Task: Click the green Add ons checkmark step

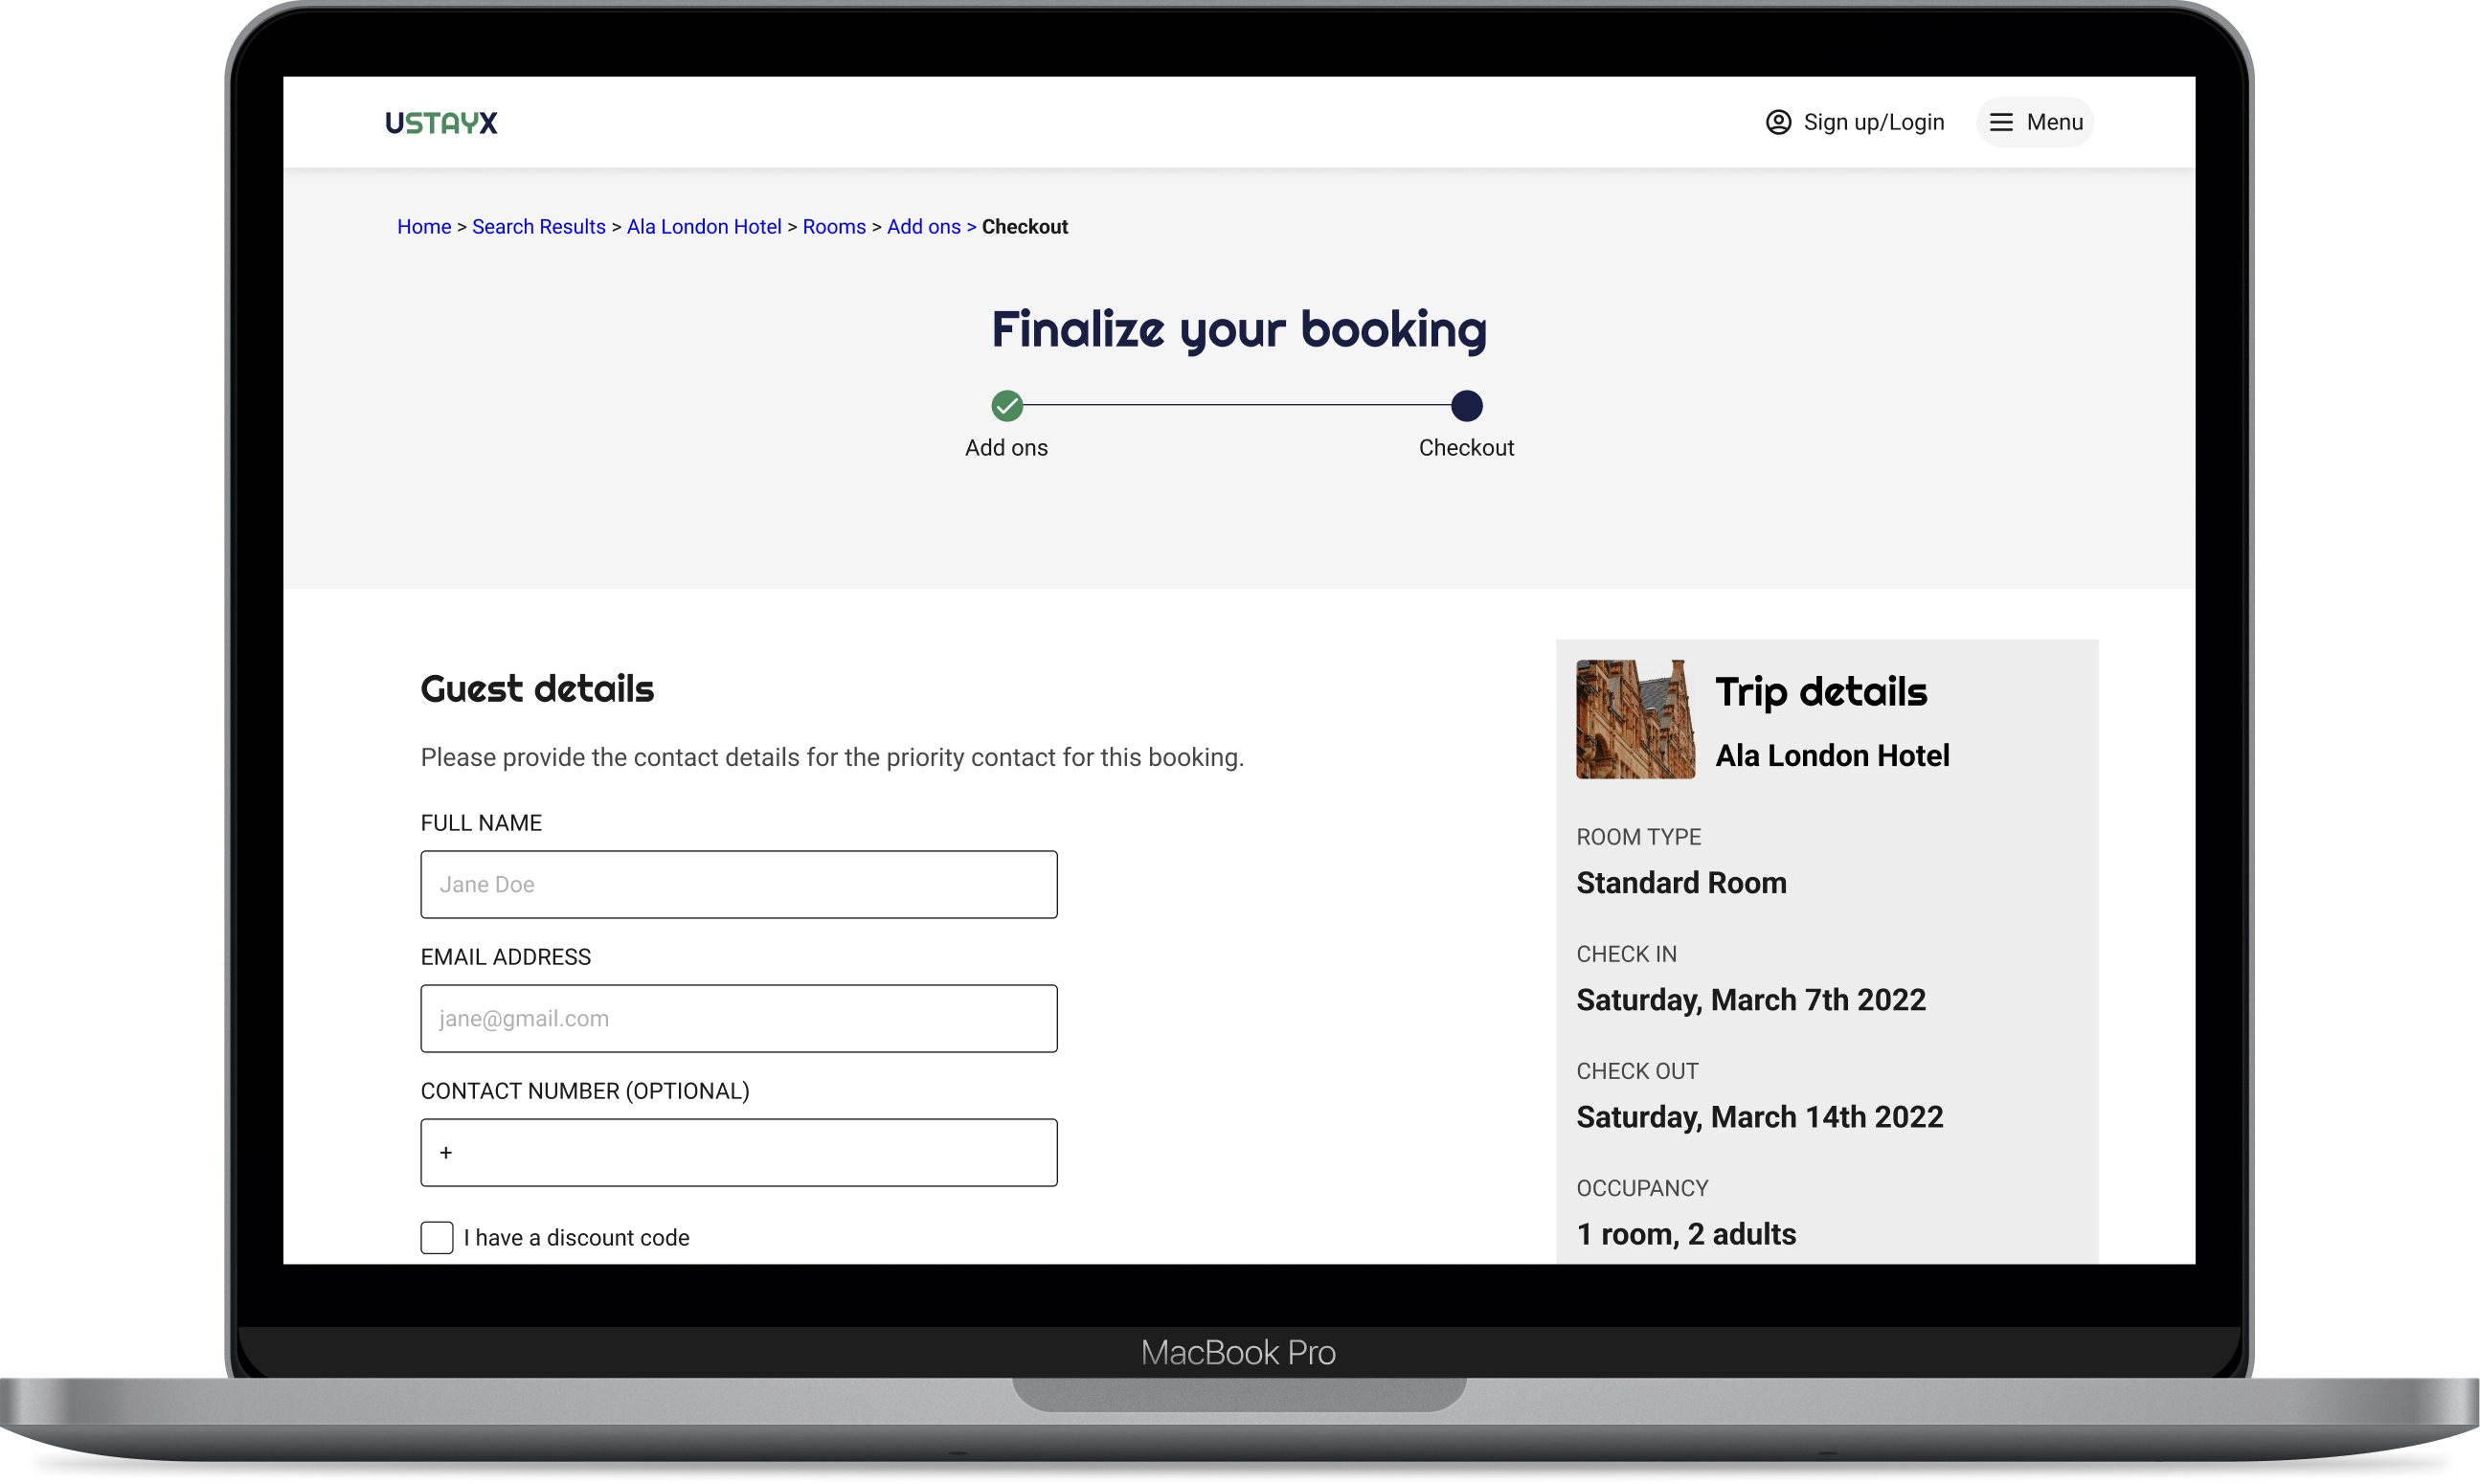Action: coord(1007,406)
